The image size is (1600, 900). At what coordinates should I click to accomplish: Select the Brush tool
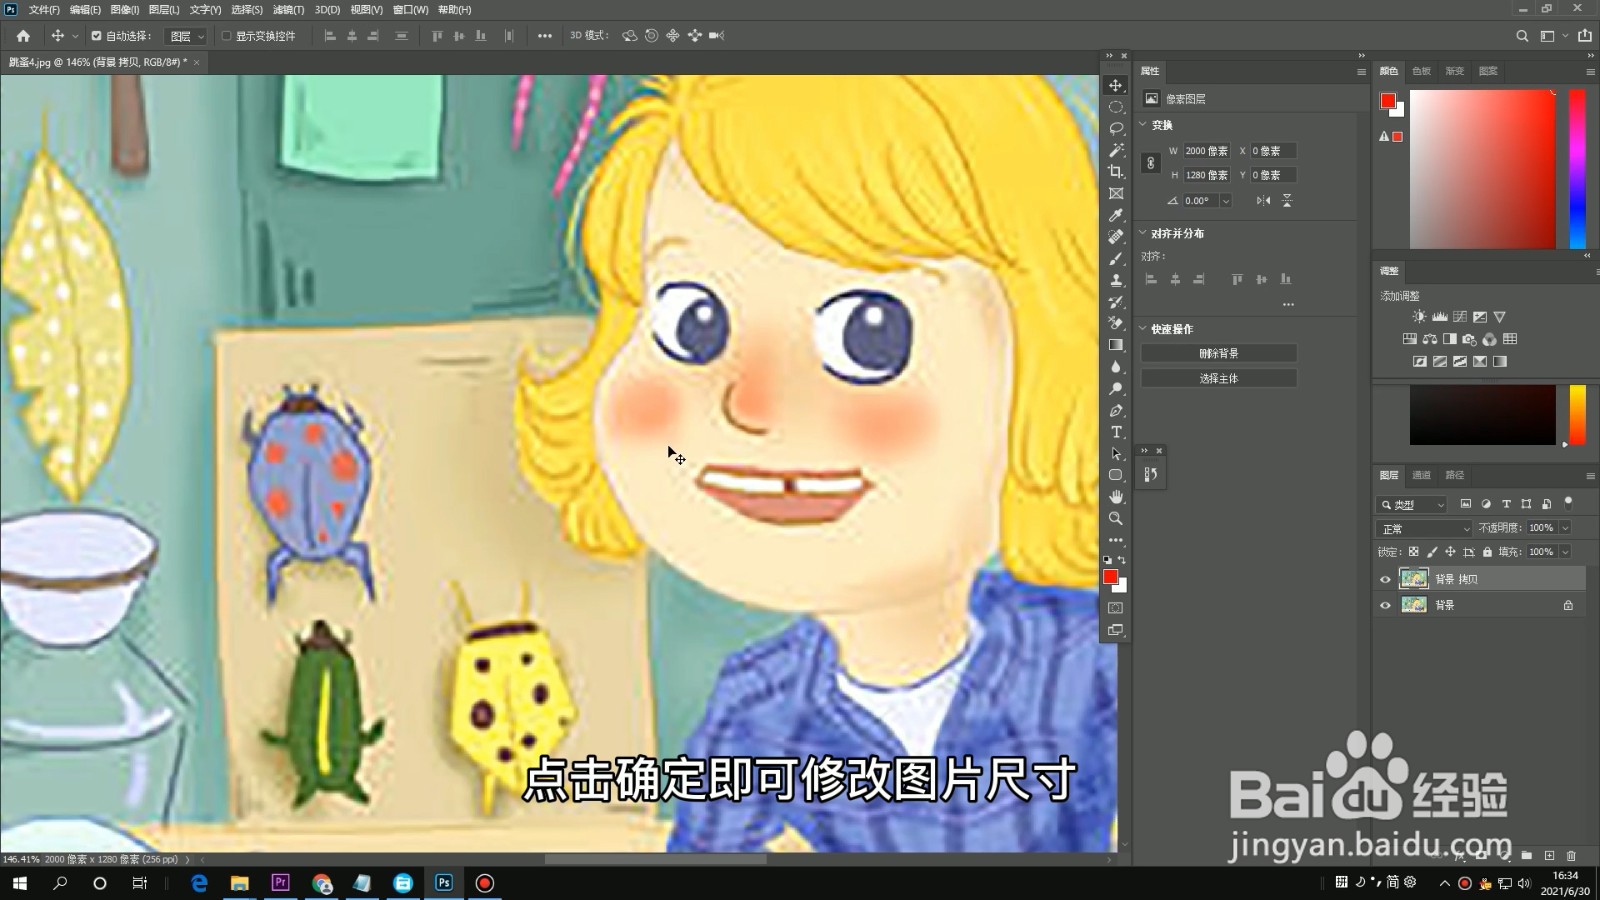(1116, 259)
